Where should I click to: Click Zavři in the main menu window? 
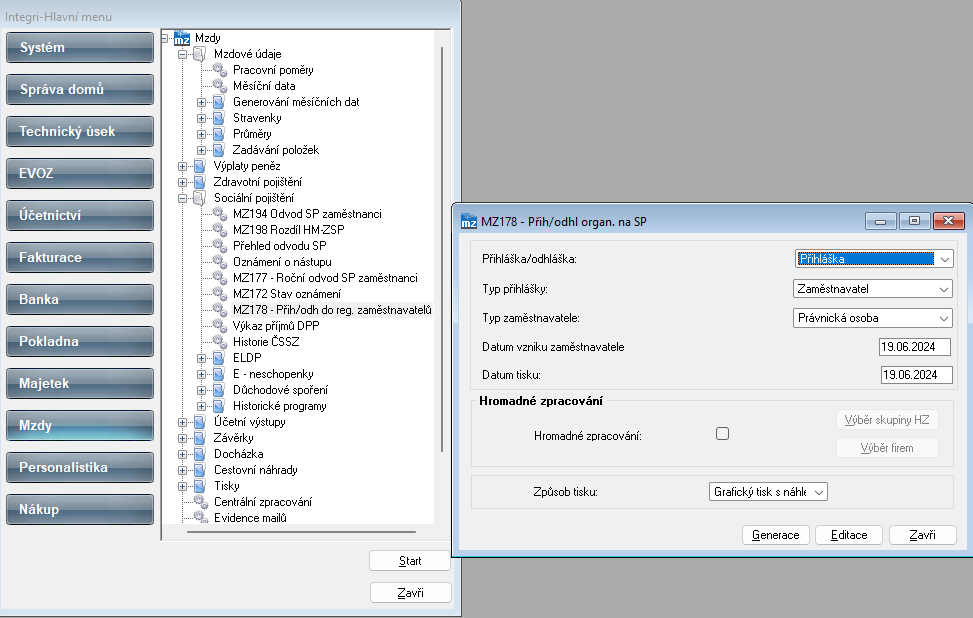click(x=410, y=593)
